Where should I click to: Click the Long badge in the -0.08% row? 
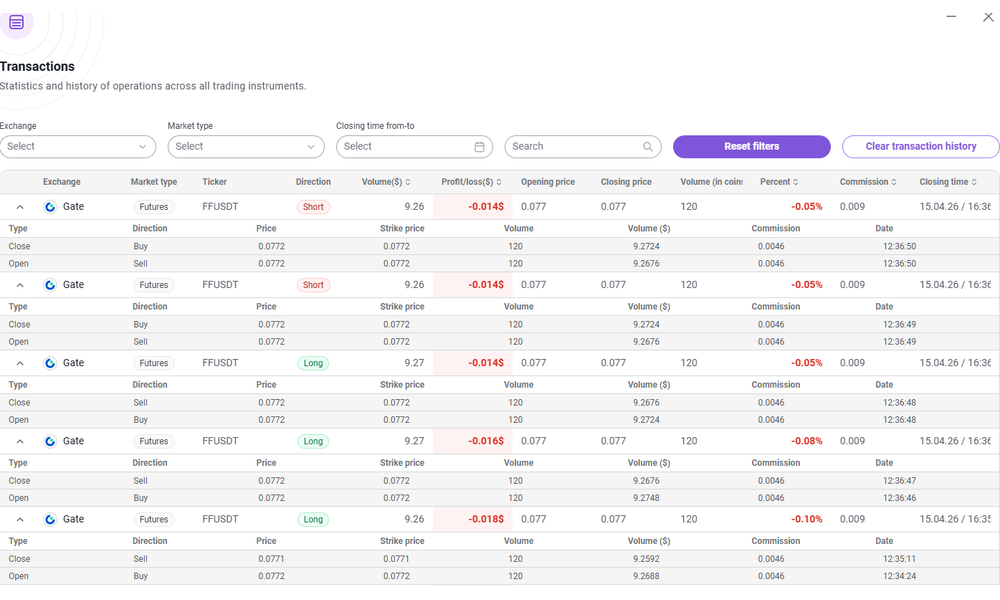[313, 441]
